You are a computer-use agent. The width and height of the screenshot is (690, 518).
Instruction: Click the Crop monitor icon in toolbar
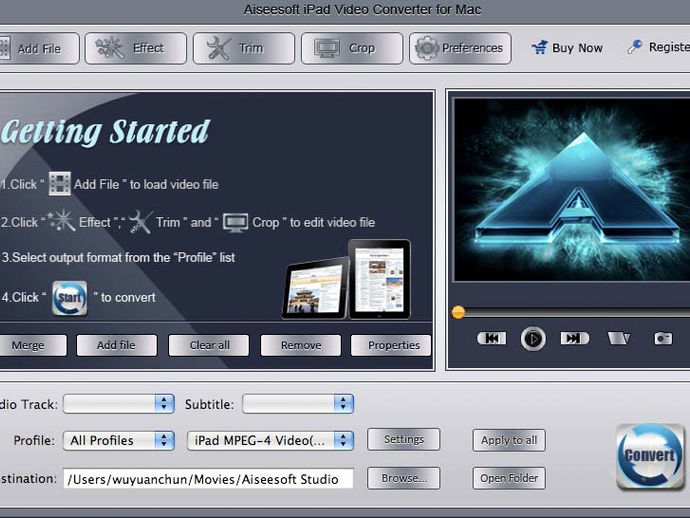click(327, 48)
